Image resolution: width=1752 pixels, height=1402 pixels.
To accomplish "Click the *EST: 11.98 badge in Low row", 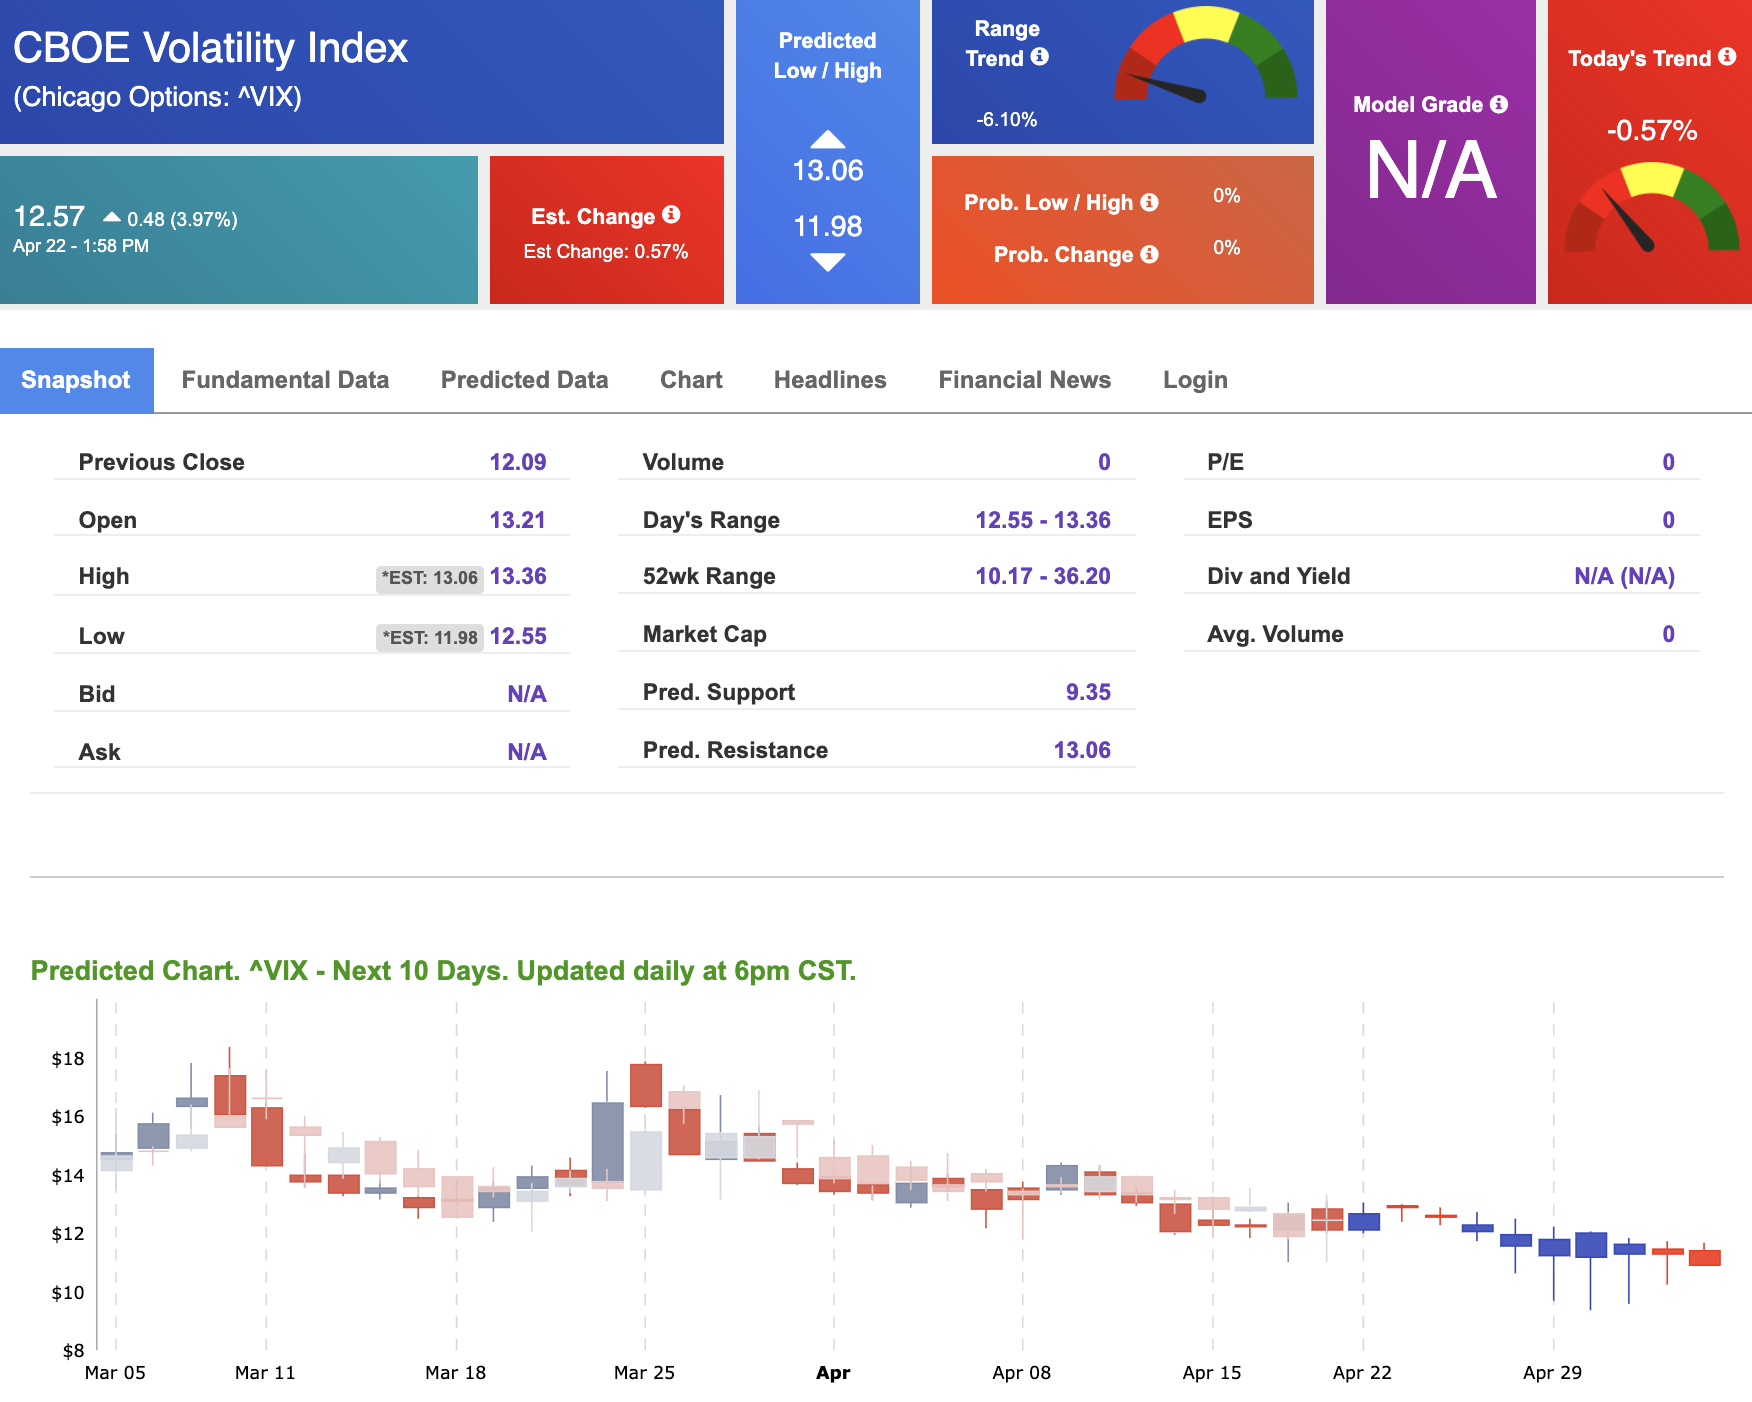I will click(430, 637).
